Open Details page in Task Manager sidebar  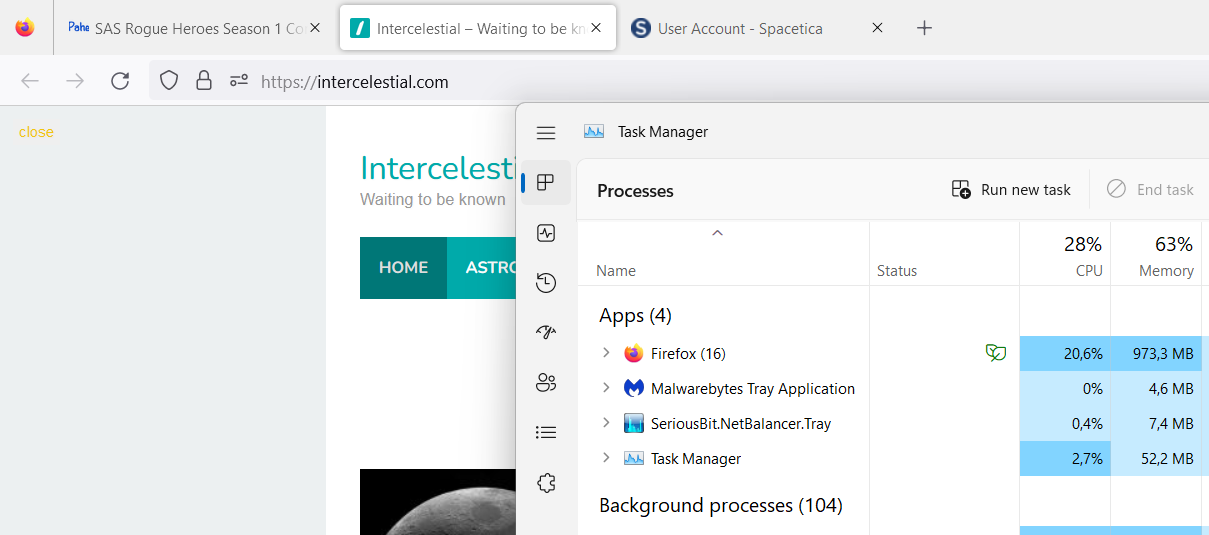coord(545,432)
